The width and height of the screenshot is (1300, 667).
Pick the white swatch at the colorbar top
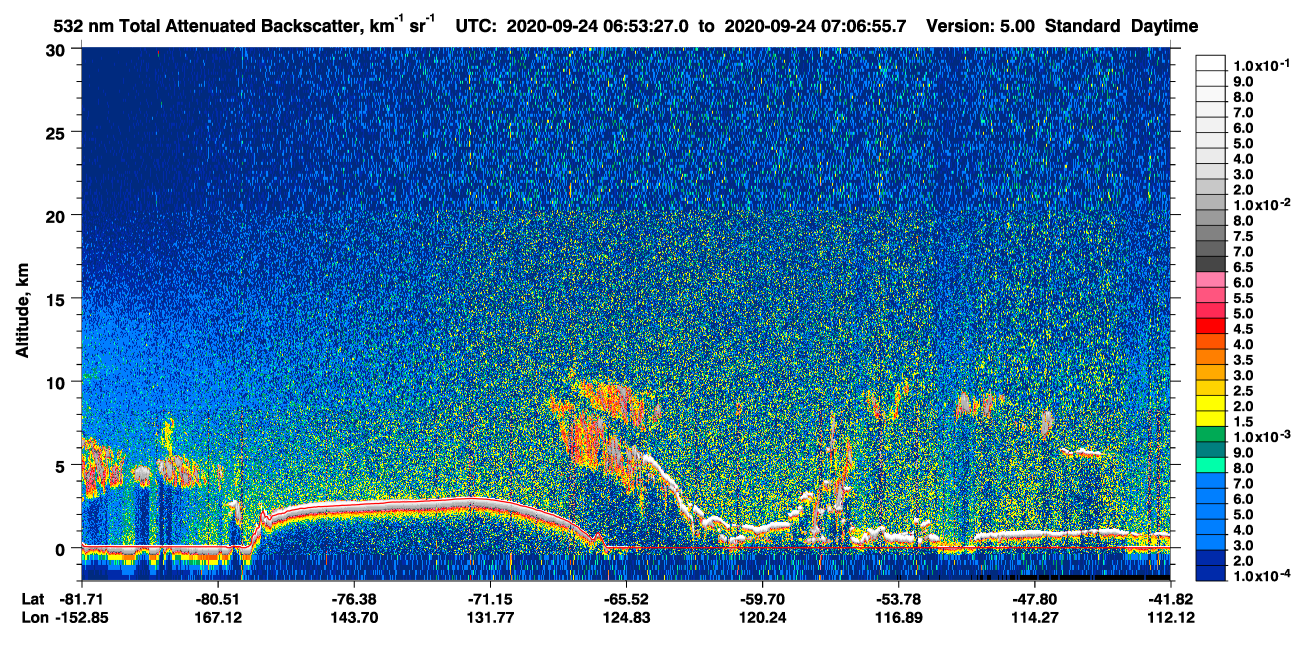click(x=1211, y=63)
